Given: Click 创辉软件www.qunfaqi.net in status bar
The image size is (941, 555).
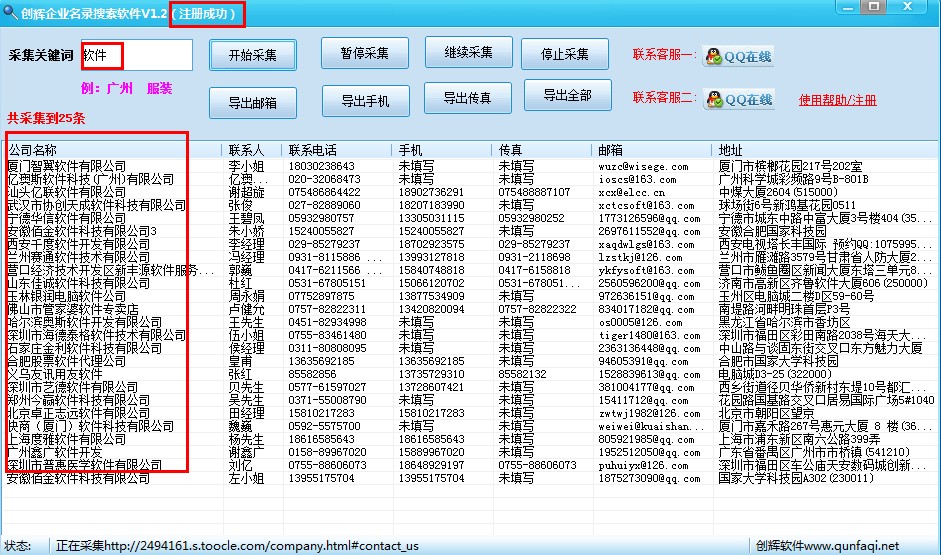Looking at the screenshot, I should click(x=828, y=545).
